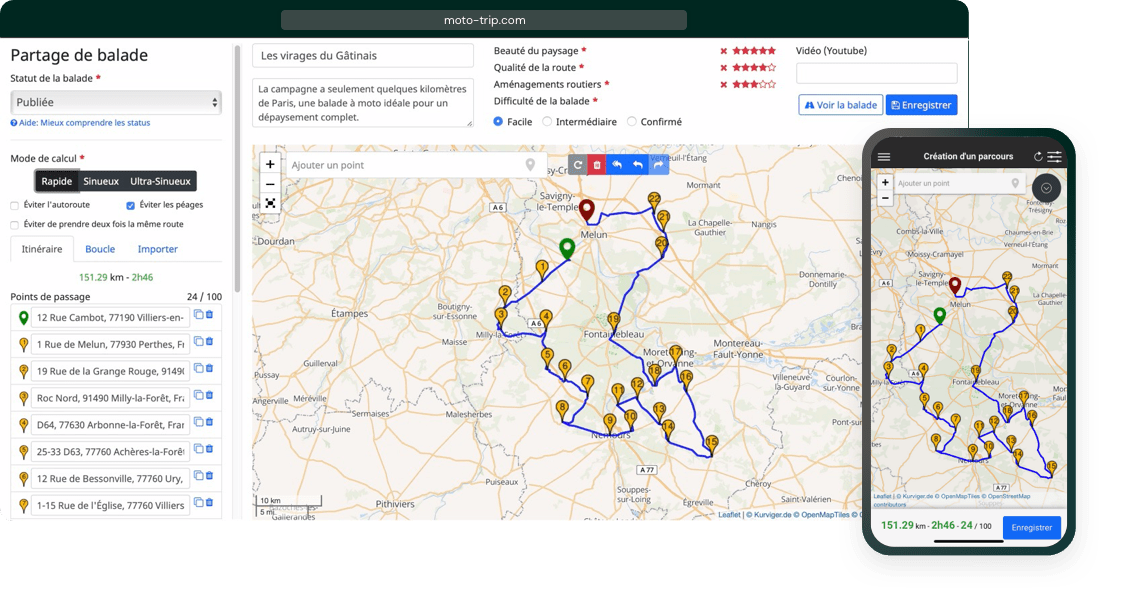Click the Voir la balade button
This screenshot has width=1123, height=602.
[839, 105]
